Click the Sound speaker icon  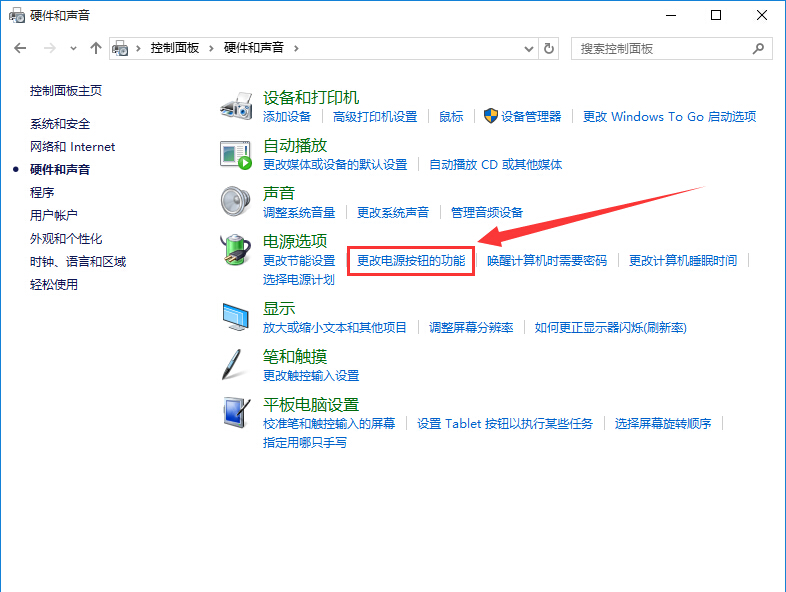pos(236,200)
